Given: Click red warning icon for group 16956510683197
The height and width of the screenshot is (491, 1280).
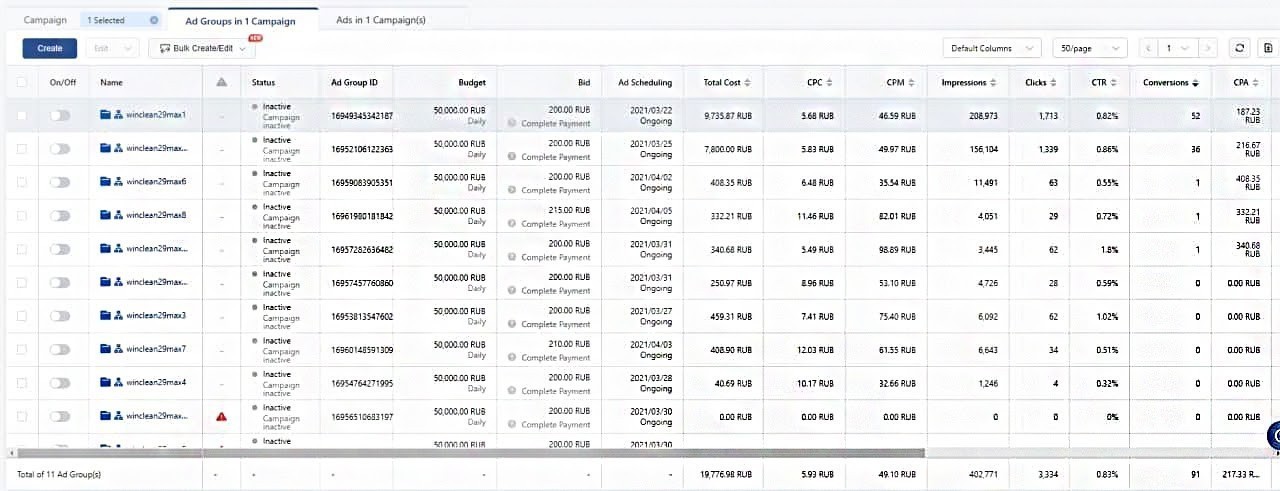Looking at the screenshot, I should (221, 416).
